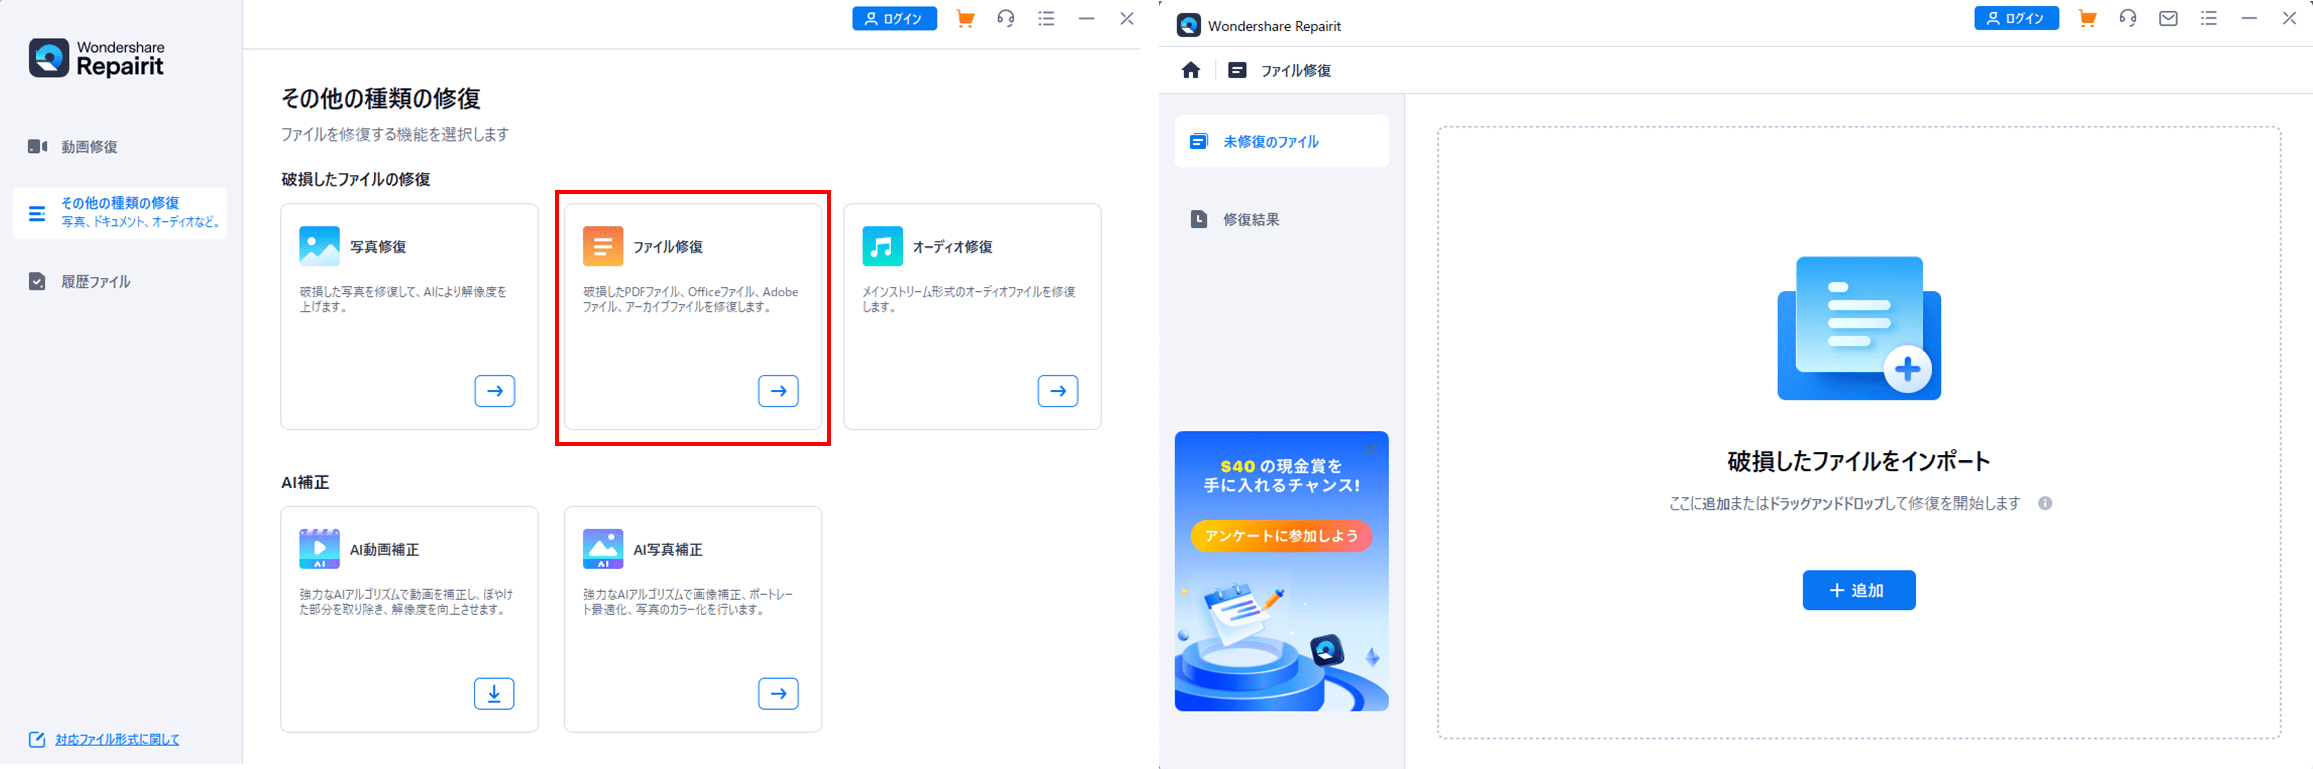Click the オーディオ修復 music note icon
This screenshot has height=769, width=2313.
pyautogui.click(x=882, y=246)
